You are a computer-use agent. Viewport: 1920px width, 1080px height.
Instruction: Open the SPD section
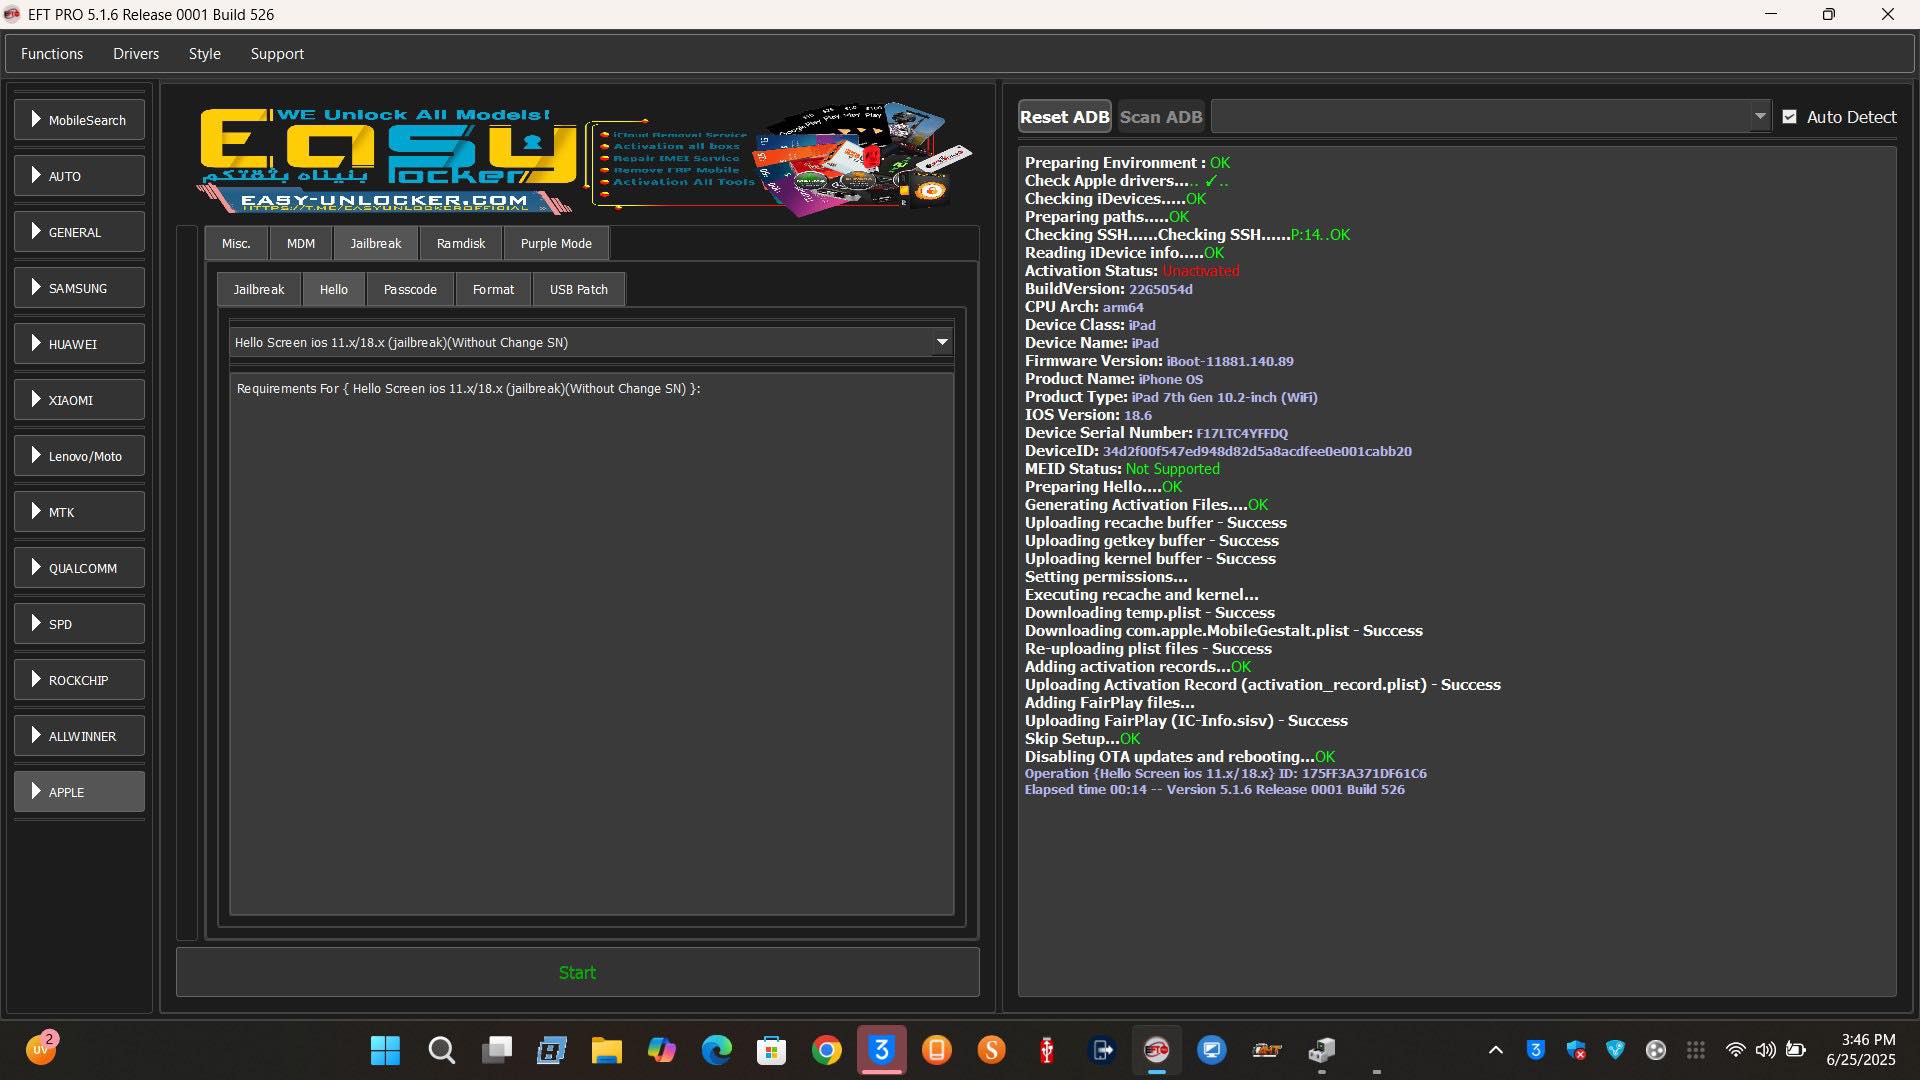click(x=79, y=624)
